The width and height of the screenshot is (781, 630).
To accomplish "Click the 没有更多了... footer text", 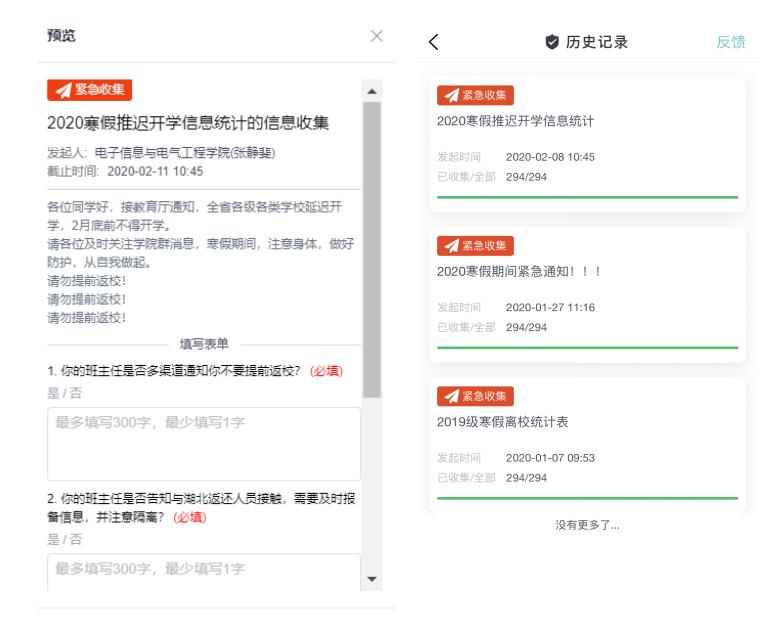I will 587,526.
